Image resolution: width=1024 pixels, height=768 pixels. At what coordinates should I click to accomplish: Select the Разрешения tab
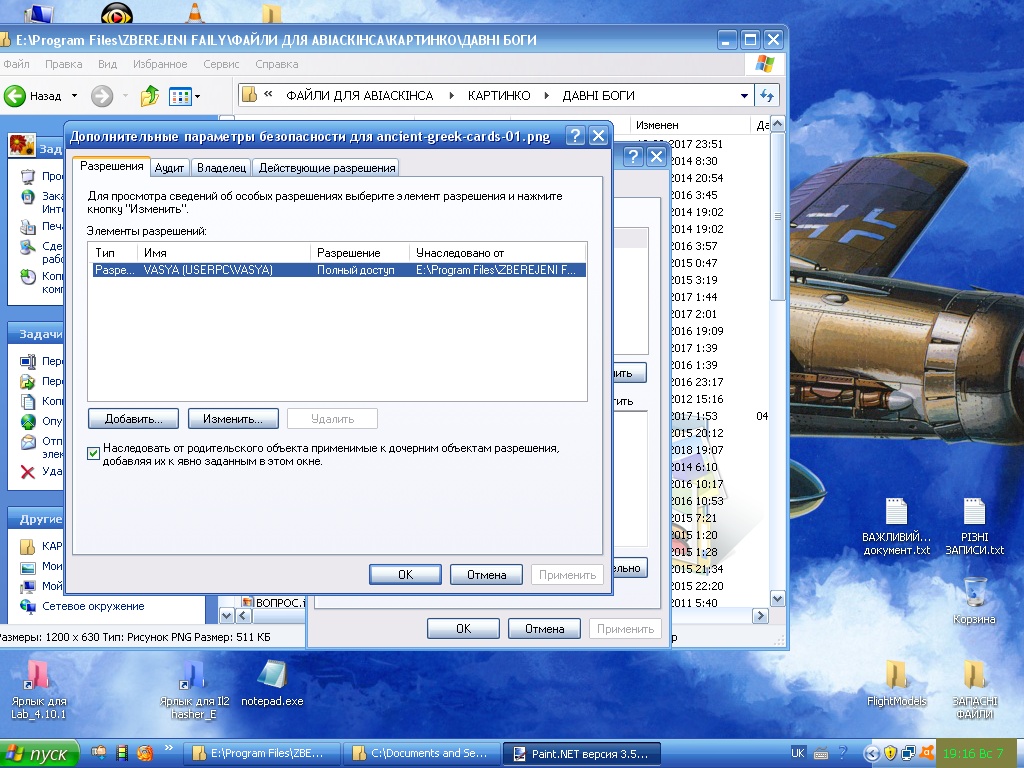click(x=112, y=166)
